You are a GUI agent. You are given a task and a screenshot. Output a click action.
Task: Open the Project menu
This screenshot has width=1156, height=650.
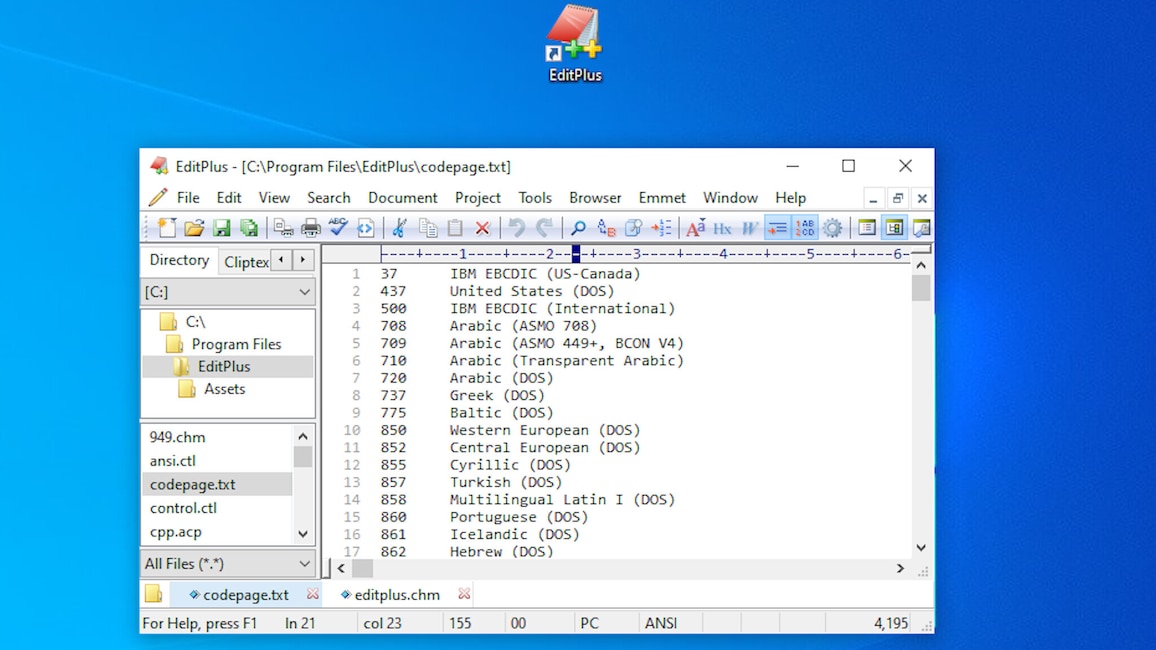click(x=478, y=198)
